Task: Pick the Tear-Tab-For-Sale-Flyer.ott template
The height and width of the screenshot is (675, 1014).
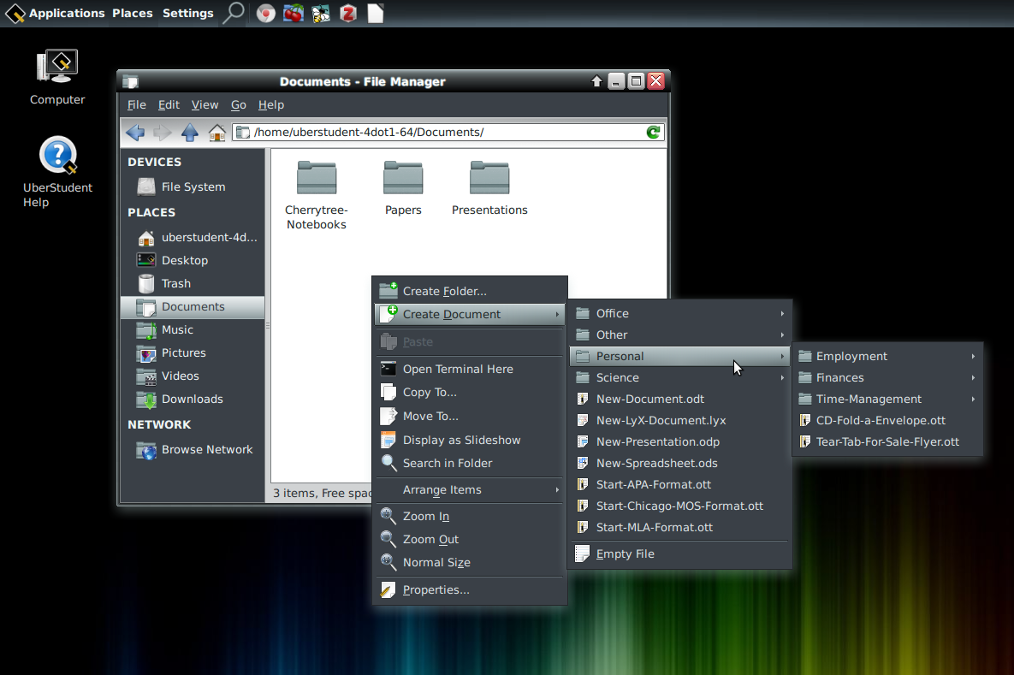Action: tap(886, 442)
